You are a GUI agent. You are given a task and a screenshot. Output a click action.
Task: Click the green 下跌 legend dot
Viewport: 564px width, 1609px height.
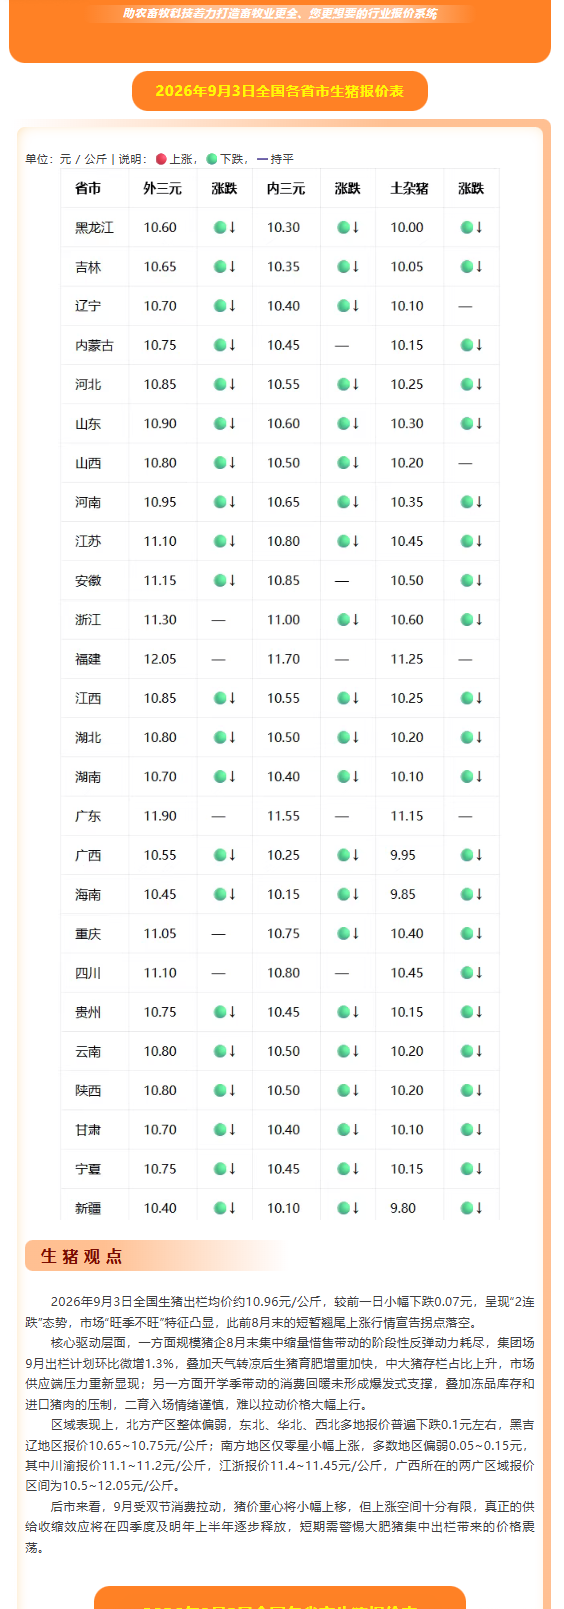click(x=212, y=159)
